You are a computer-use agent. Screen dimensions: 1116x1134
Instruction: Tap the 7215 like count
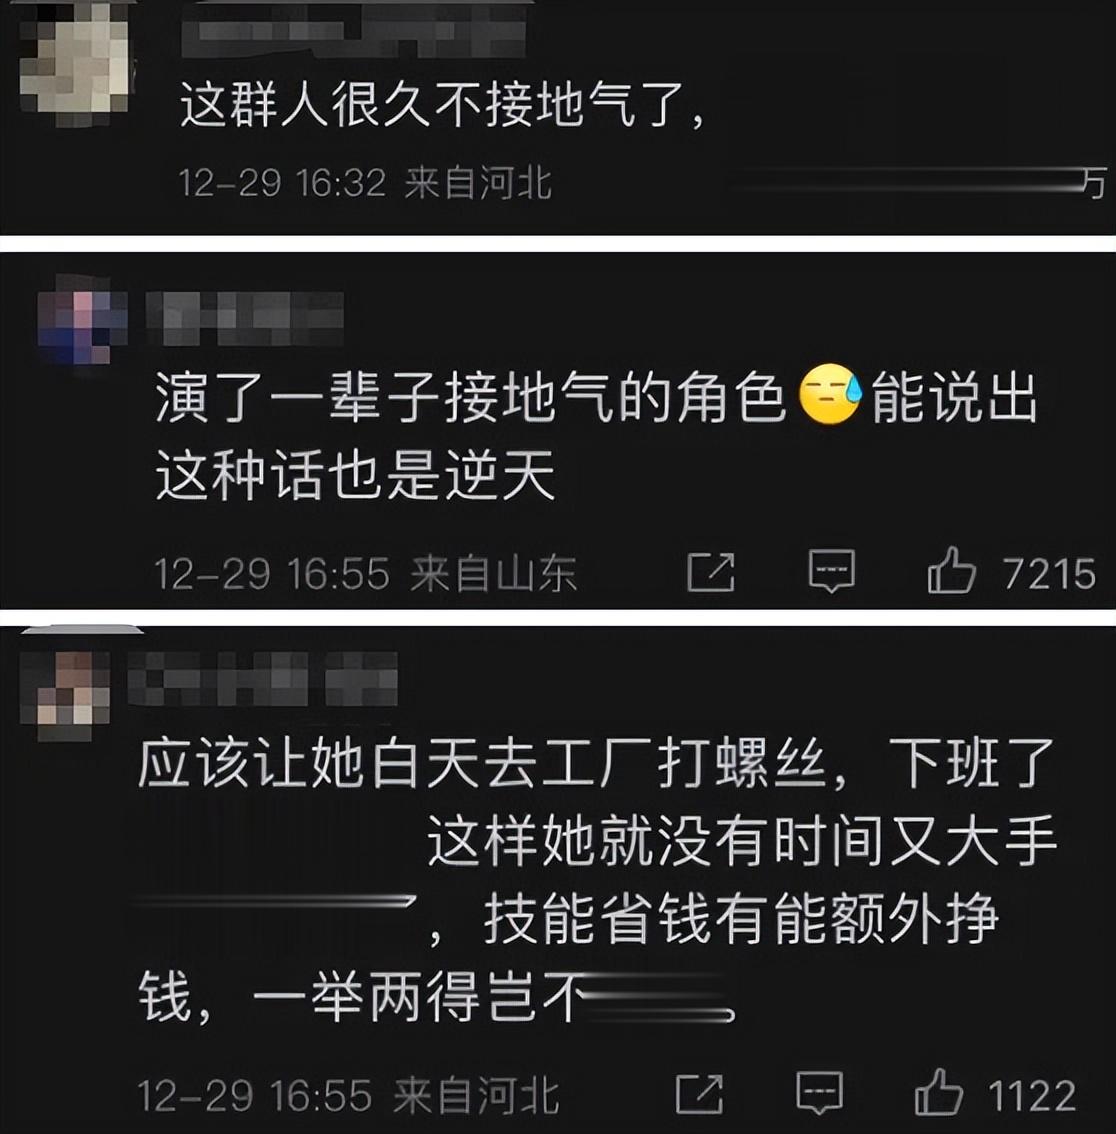(x=1049, y=574)
